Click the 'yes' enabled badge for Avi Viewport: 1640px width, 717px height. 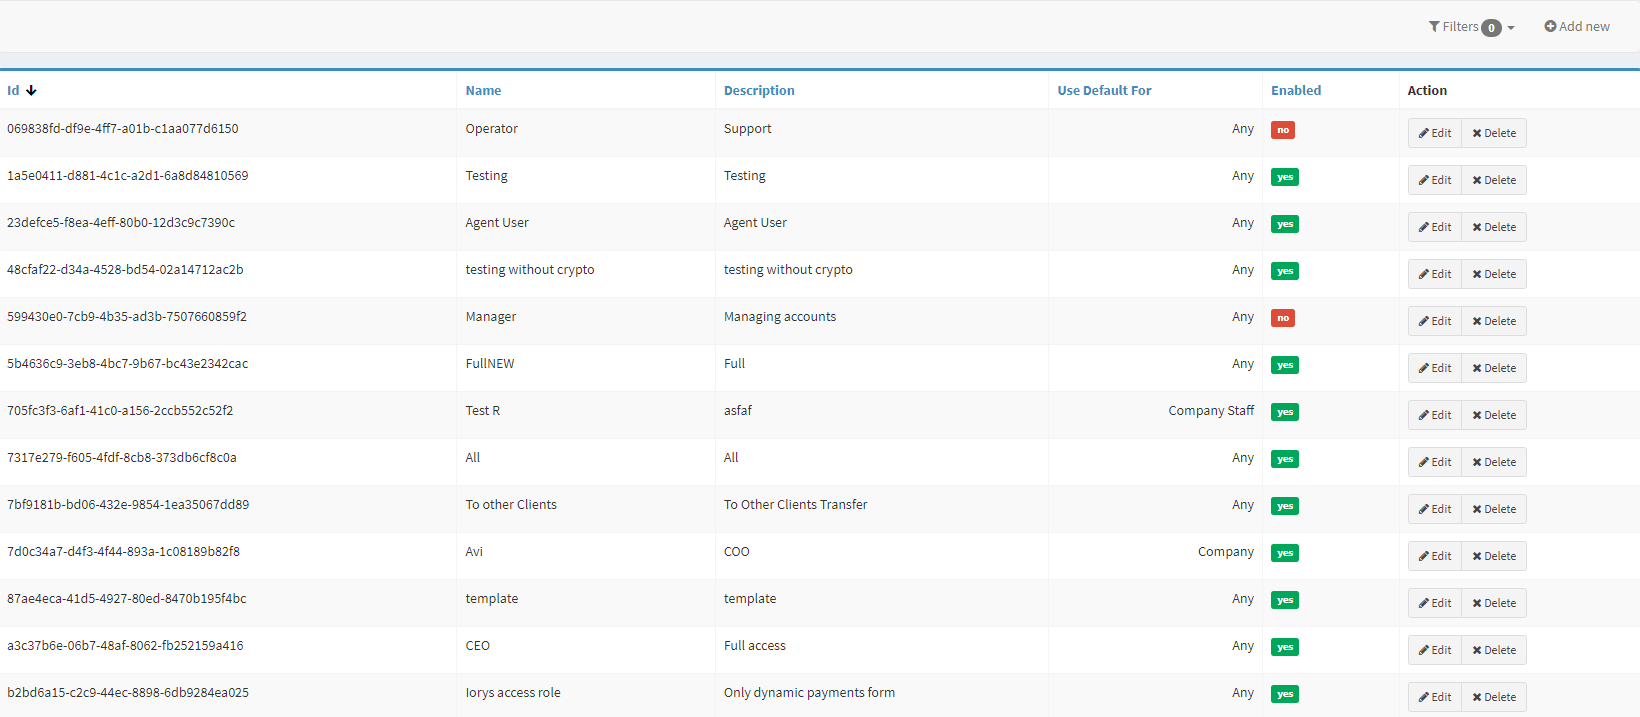(1285, 553)
